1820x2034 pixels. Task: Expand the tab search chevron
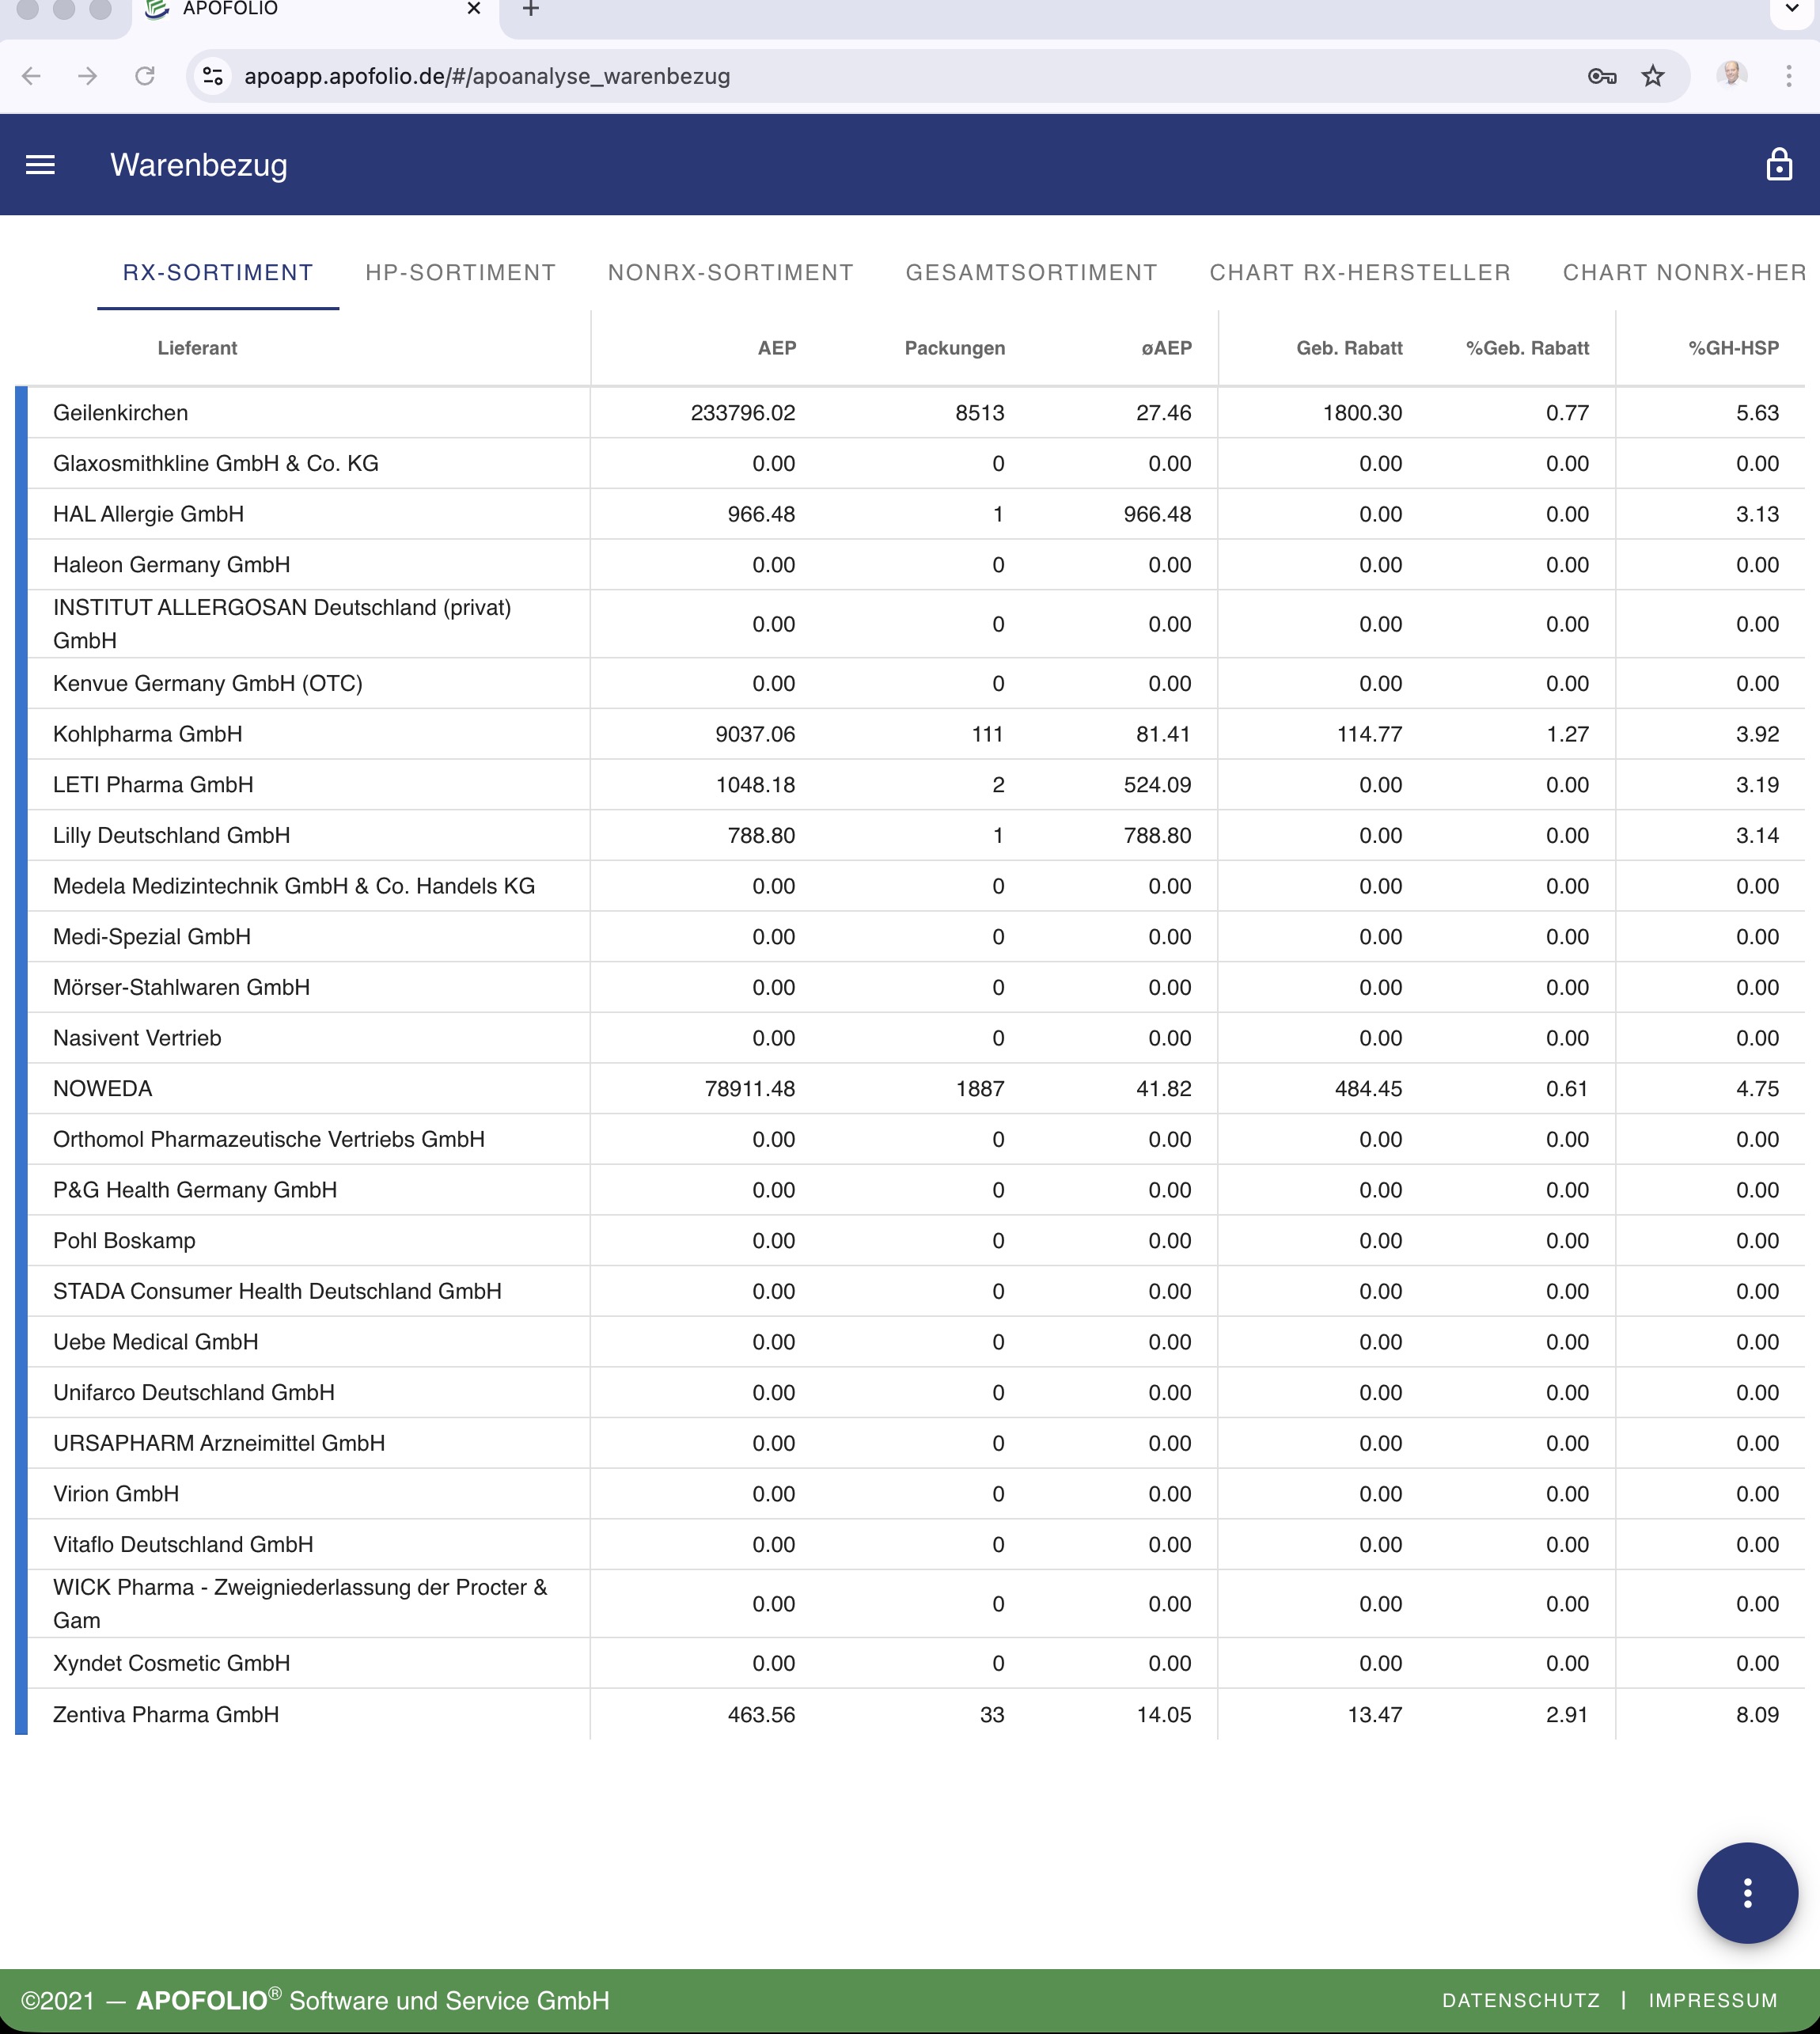[x=1791, y=9]
